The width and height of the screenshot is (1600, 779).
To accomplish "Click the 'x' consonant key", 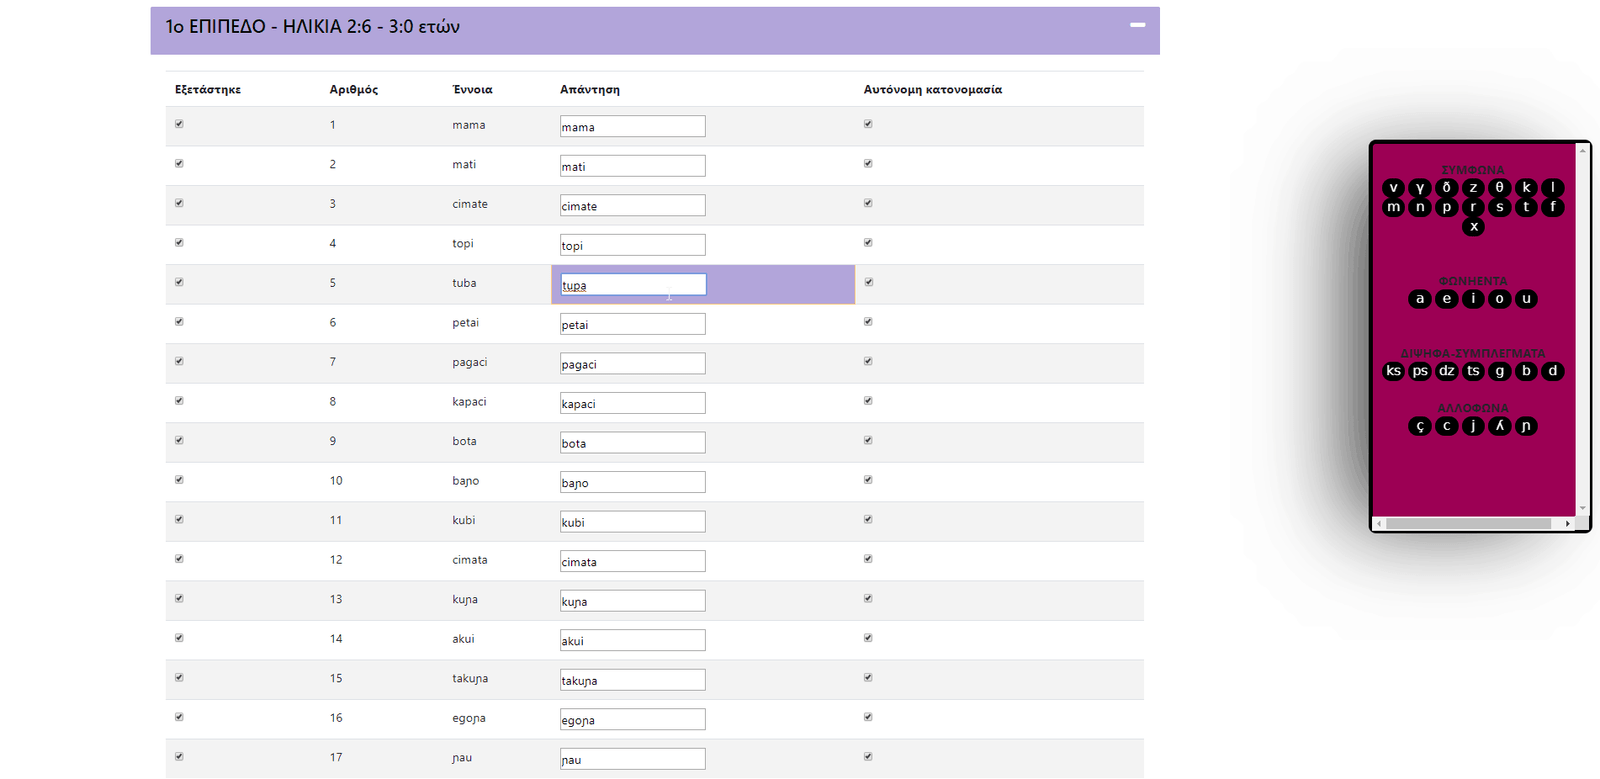I will (1473, 227).
